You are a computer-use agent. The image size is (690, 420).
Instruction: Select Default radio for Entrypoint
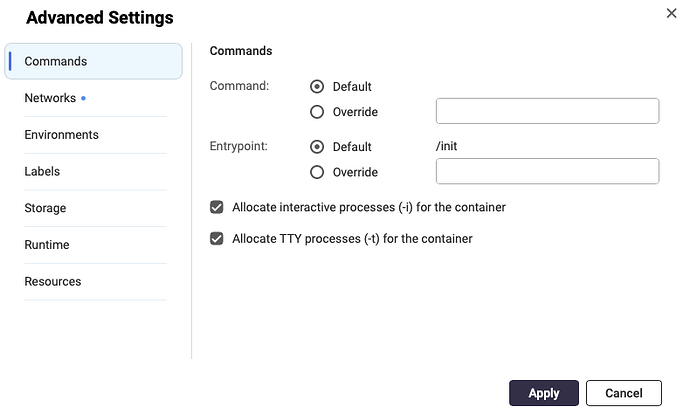(x=317, y=147)
